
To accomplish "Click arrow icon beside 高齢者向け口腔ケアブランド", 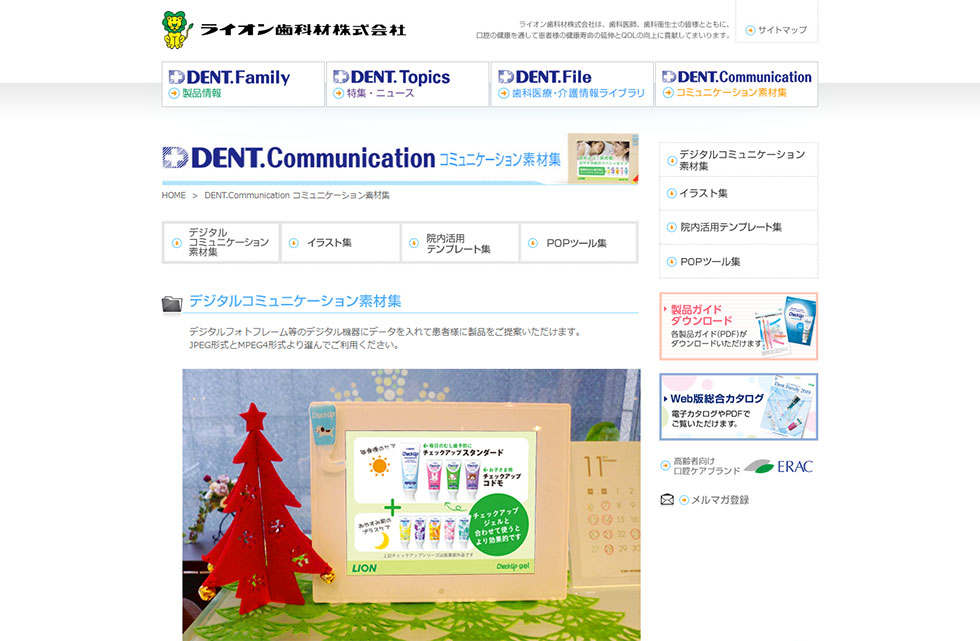I will 666,465.
